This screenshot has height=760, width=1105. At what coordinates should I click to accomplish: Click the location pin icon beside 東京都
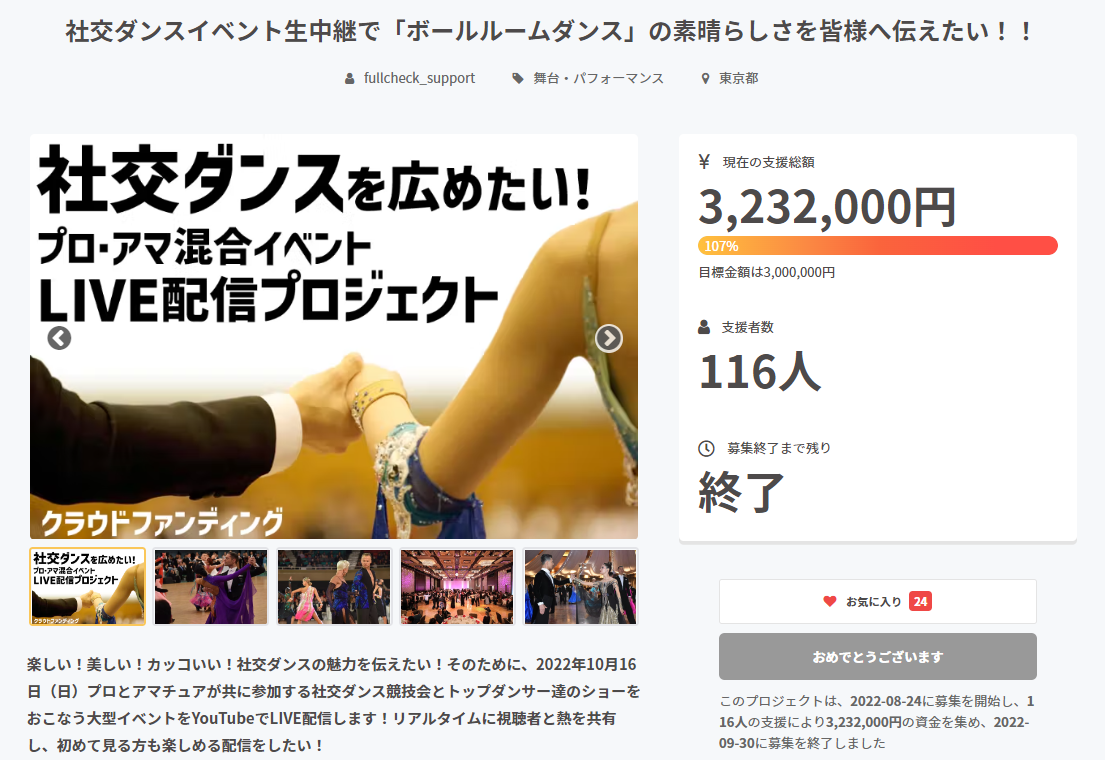tap(705, 78)
